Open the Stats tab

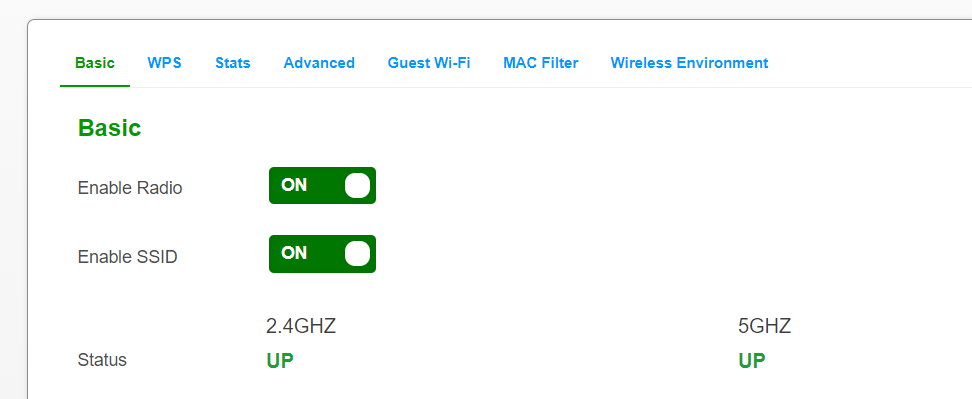[x=232, y=63]
